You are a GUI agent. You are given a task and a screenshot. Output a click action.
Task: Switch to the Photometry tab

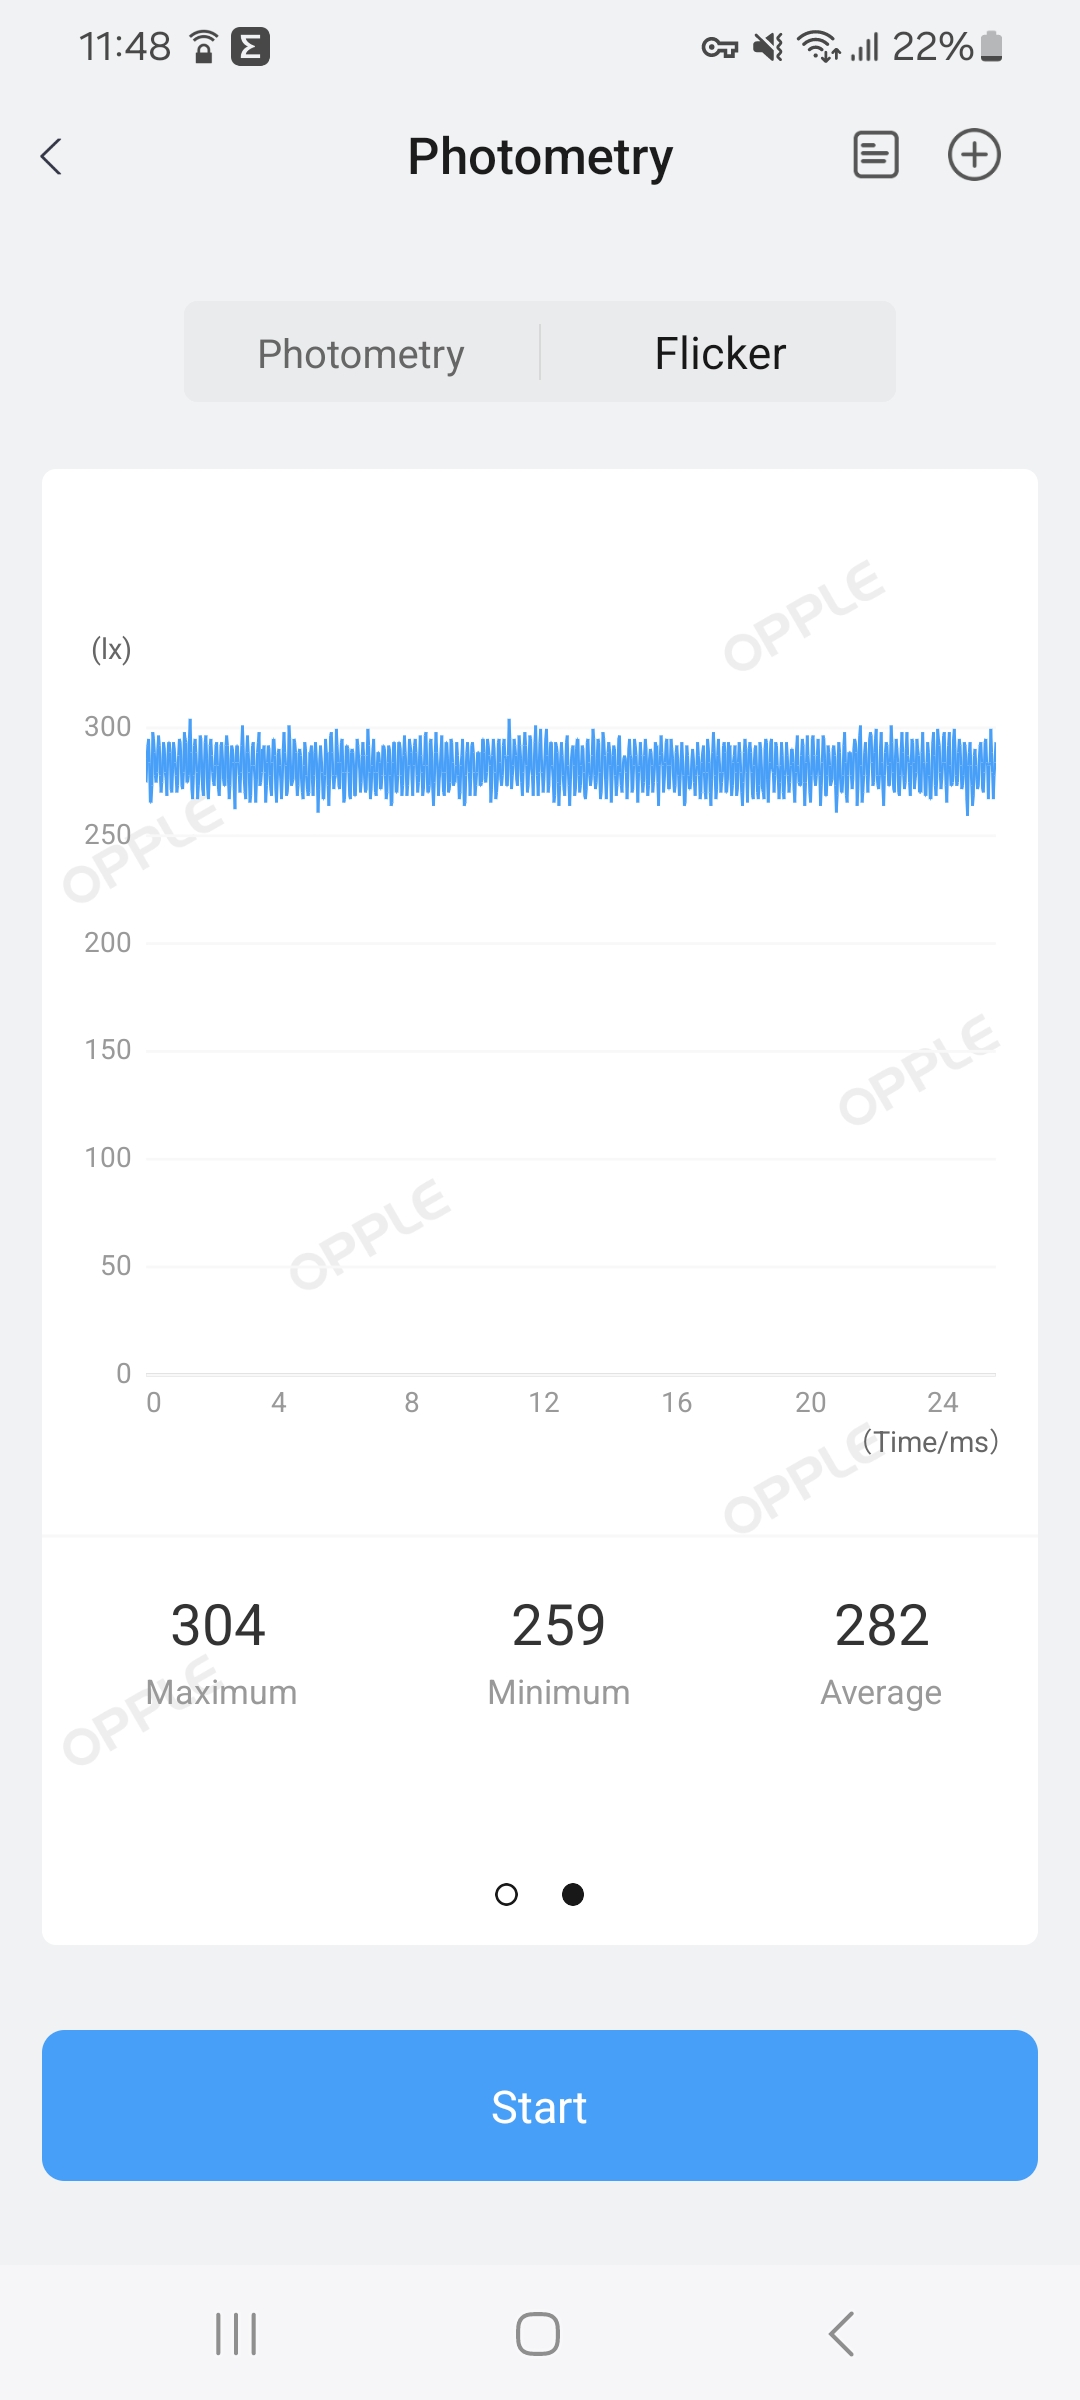click(x=361, y=353)
